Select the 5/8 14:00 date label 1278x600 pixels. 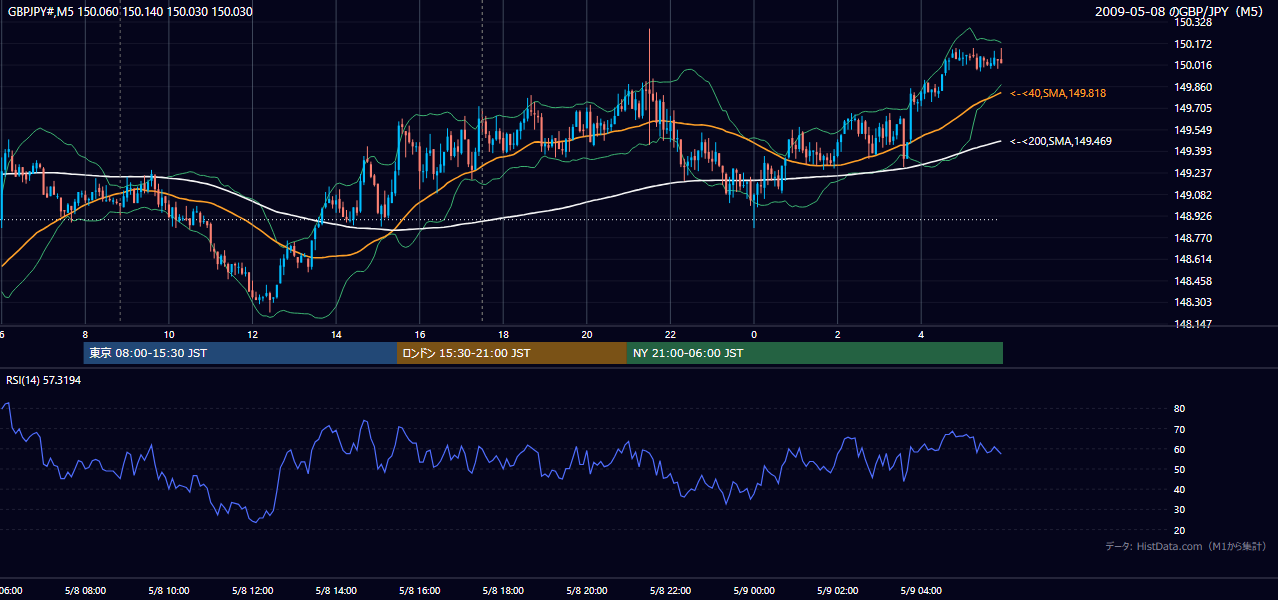336,591
